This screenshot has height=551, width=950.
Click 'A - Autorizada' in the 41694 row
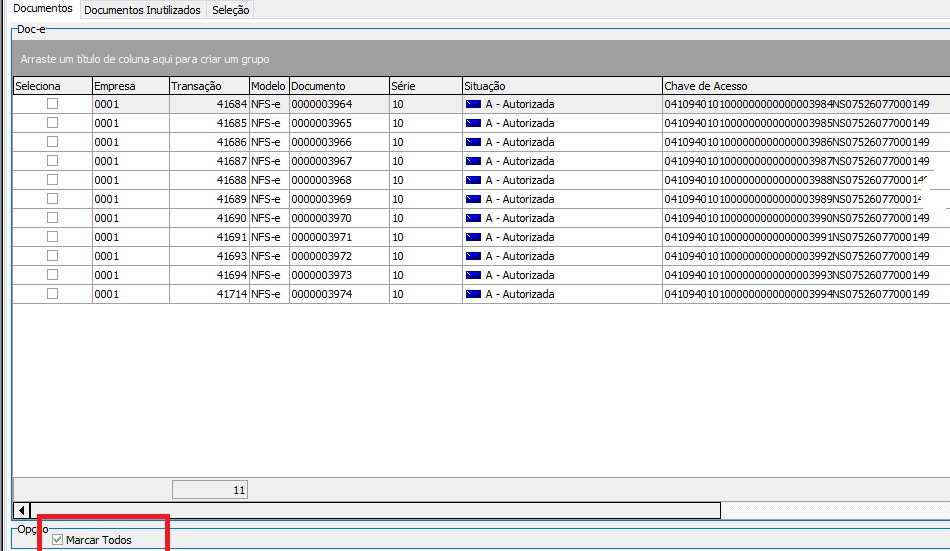[520, 275]
